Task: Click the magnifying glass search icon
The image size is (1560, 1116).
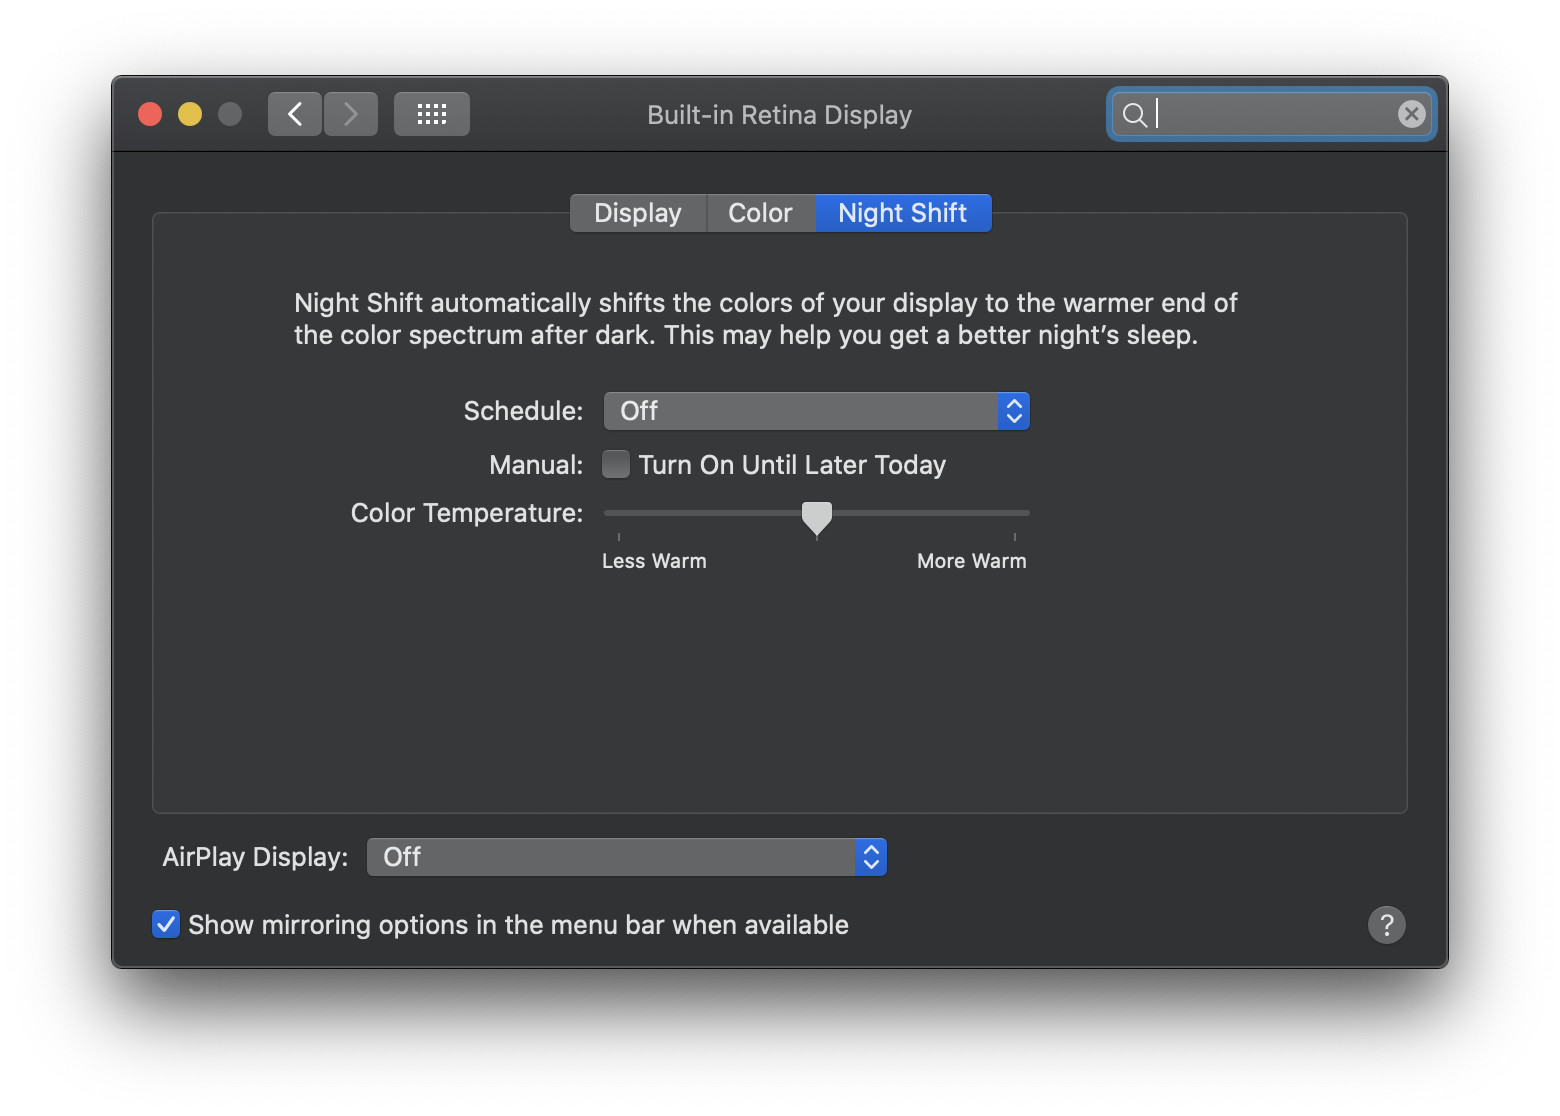Action: (1134, 115)
